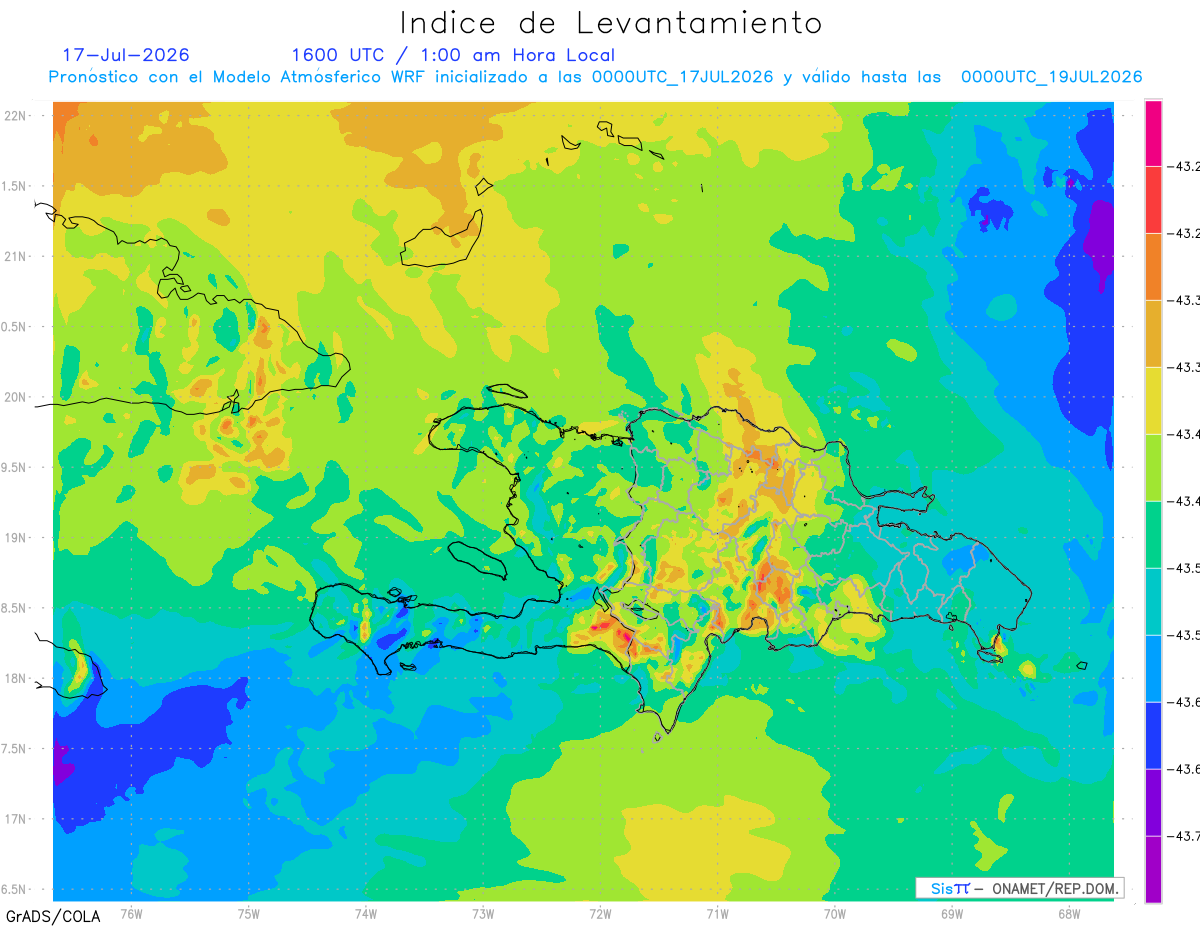Click the '70W' longitude label
The height and width of the screenshot is (927, 1200).
pyautogui.click(x=835, y=913)
